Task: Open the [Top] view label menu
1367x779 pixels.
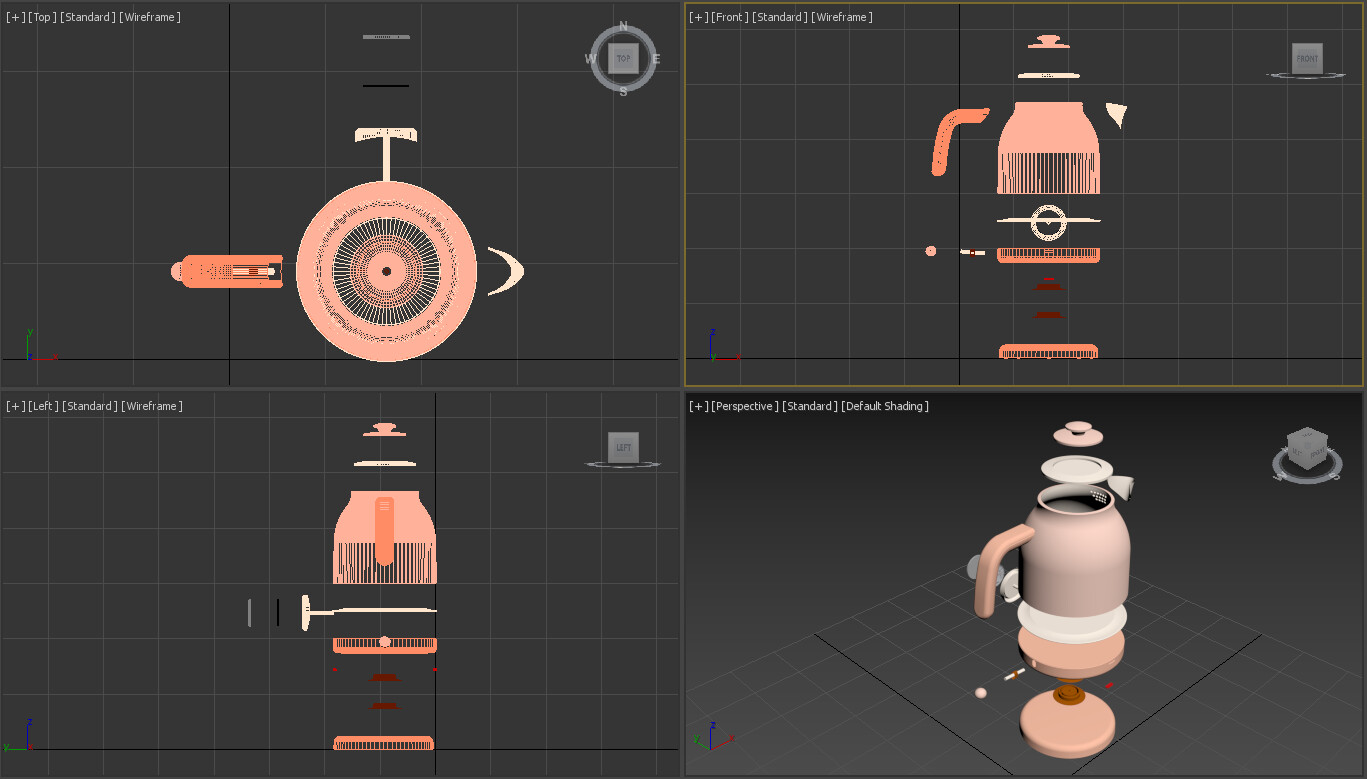Action: click(x=42, y=17)
